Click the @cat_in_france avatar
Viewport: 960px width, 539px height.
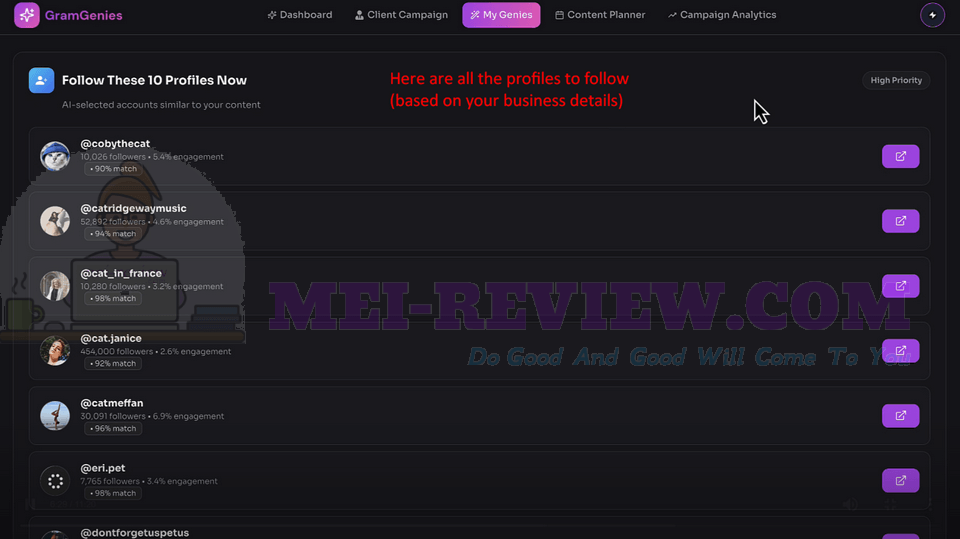coord(55,286)
